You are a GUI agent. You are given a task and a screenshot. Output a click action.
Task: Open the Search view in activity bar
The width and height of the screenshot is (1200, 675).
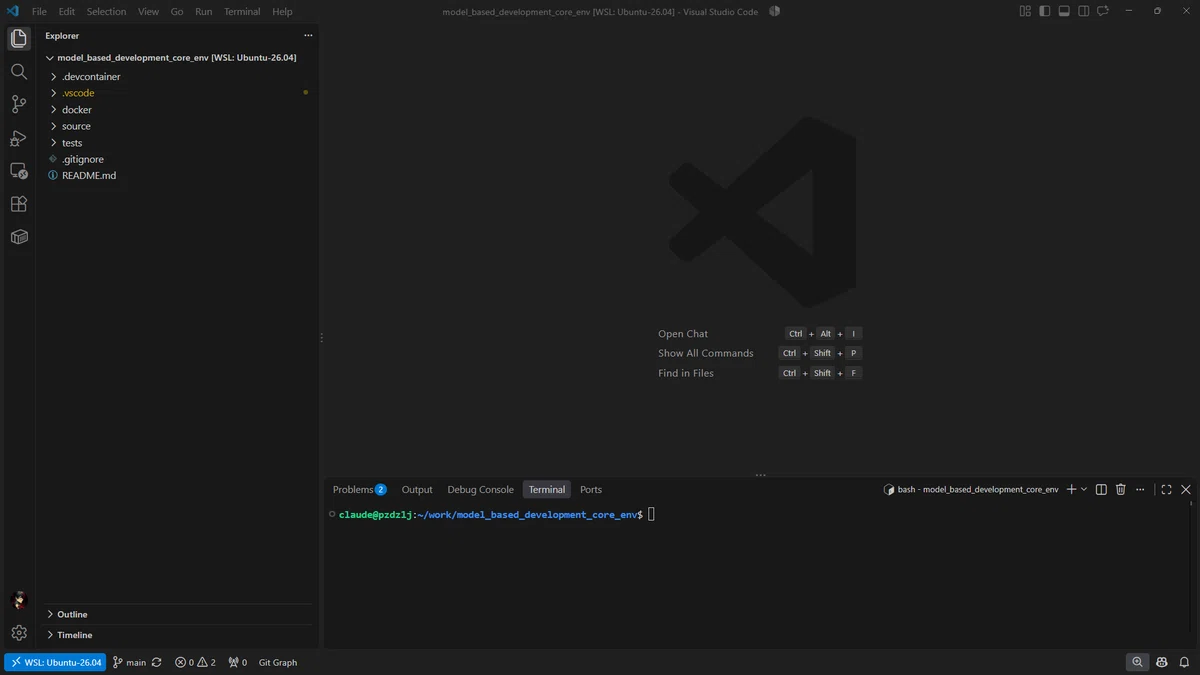point(18,72)
